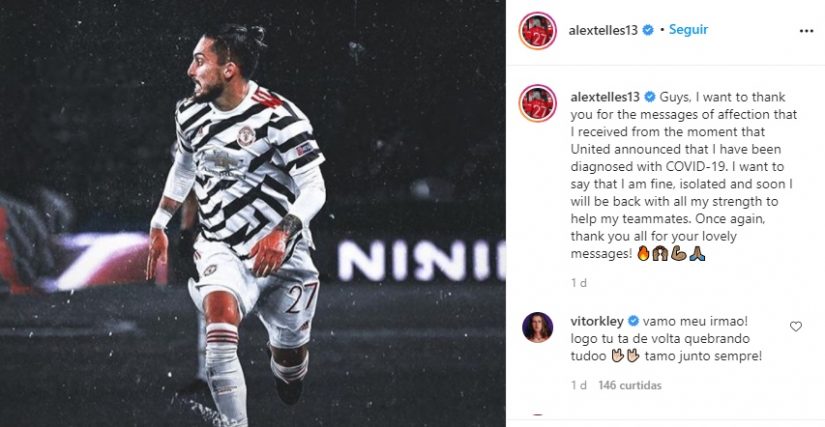Click the caption alextelles13 profile avatar
The image size is (825, 427).
537,103
